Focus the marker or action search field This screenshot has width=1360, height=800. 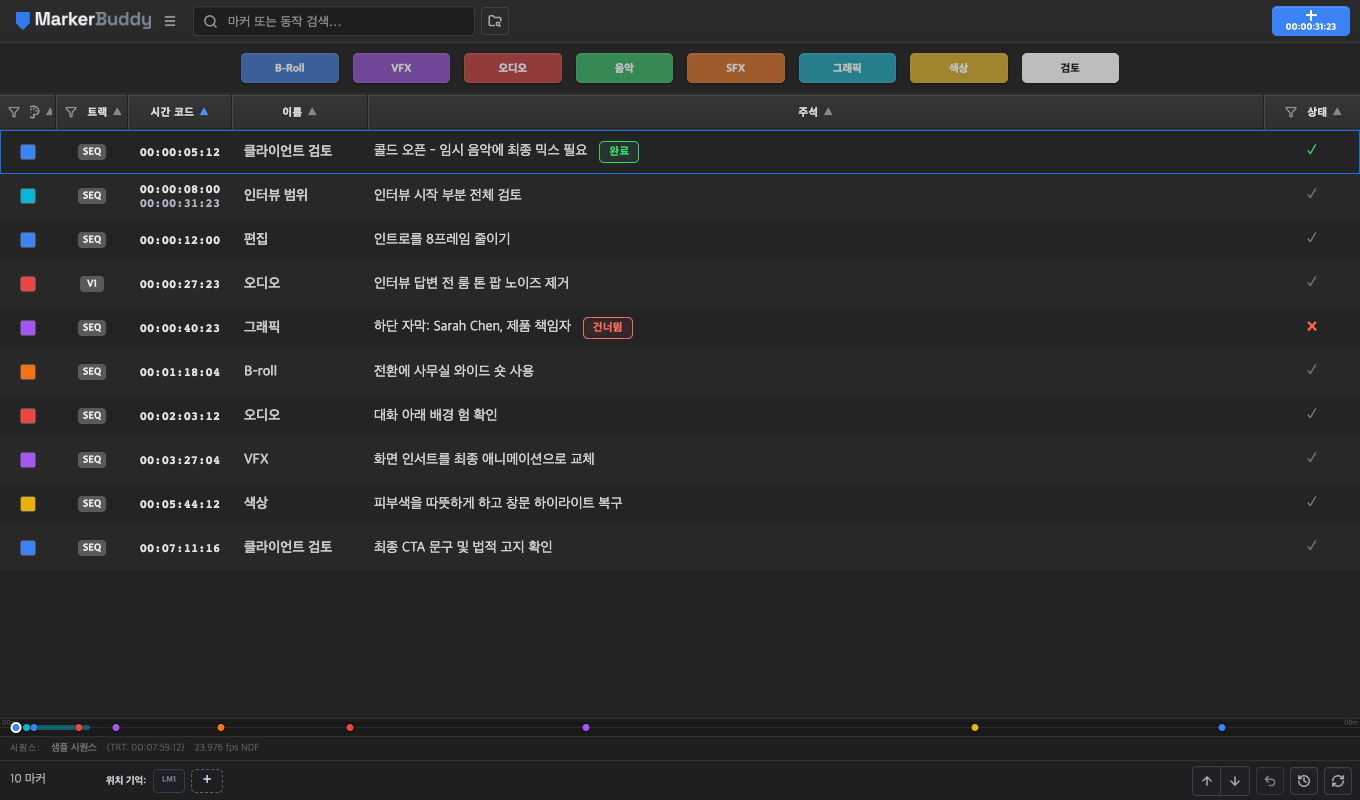point(334,21)
